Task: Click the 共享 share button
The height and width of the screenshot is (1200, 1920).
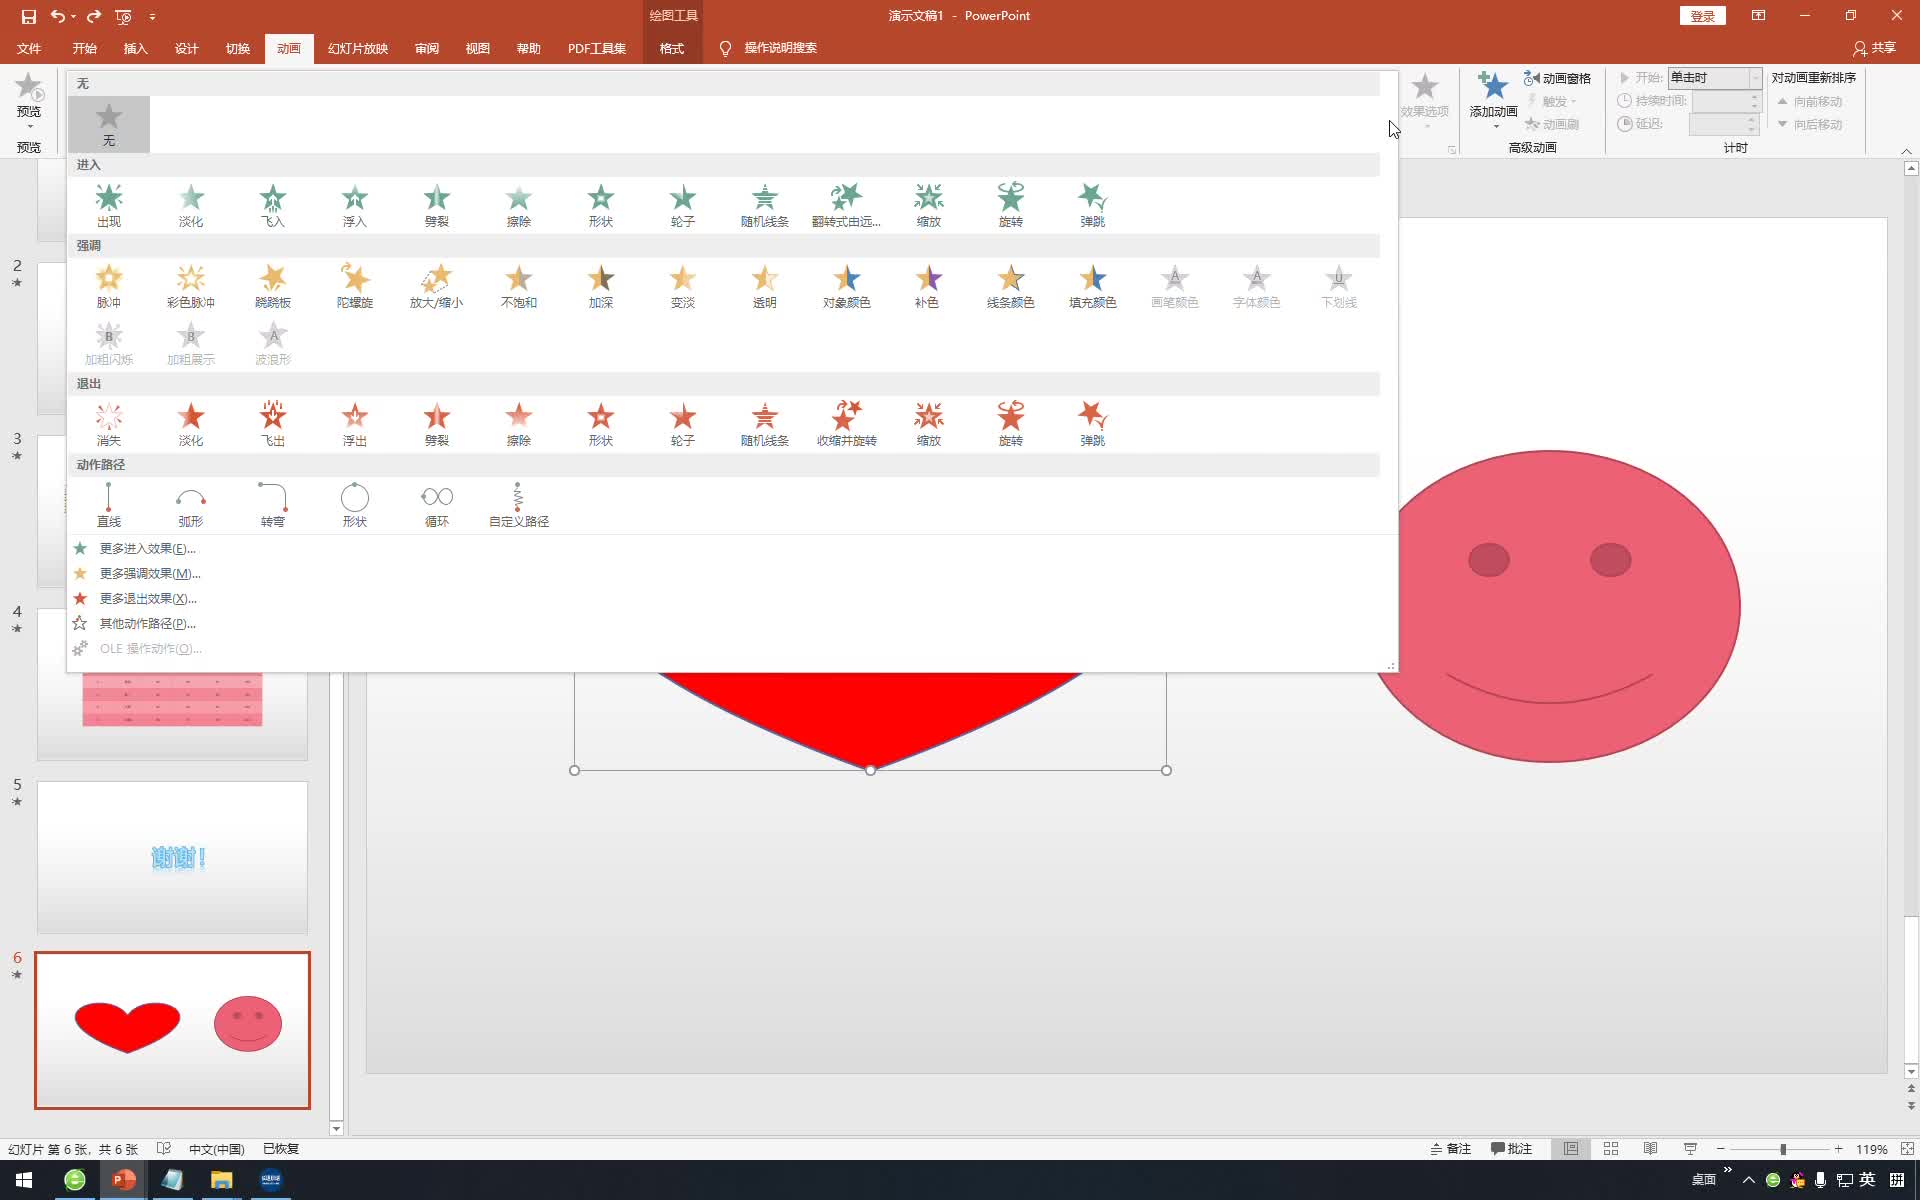Action: pyautogui.click(x=1875, y=48)
